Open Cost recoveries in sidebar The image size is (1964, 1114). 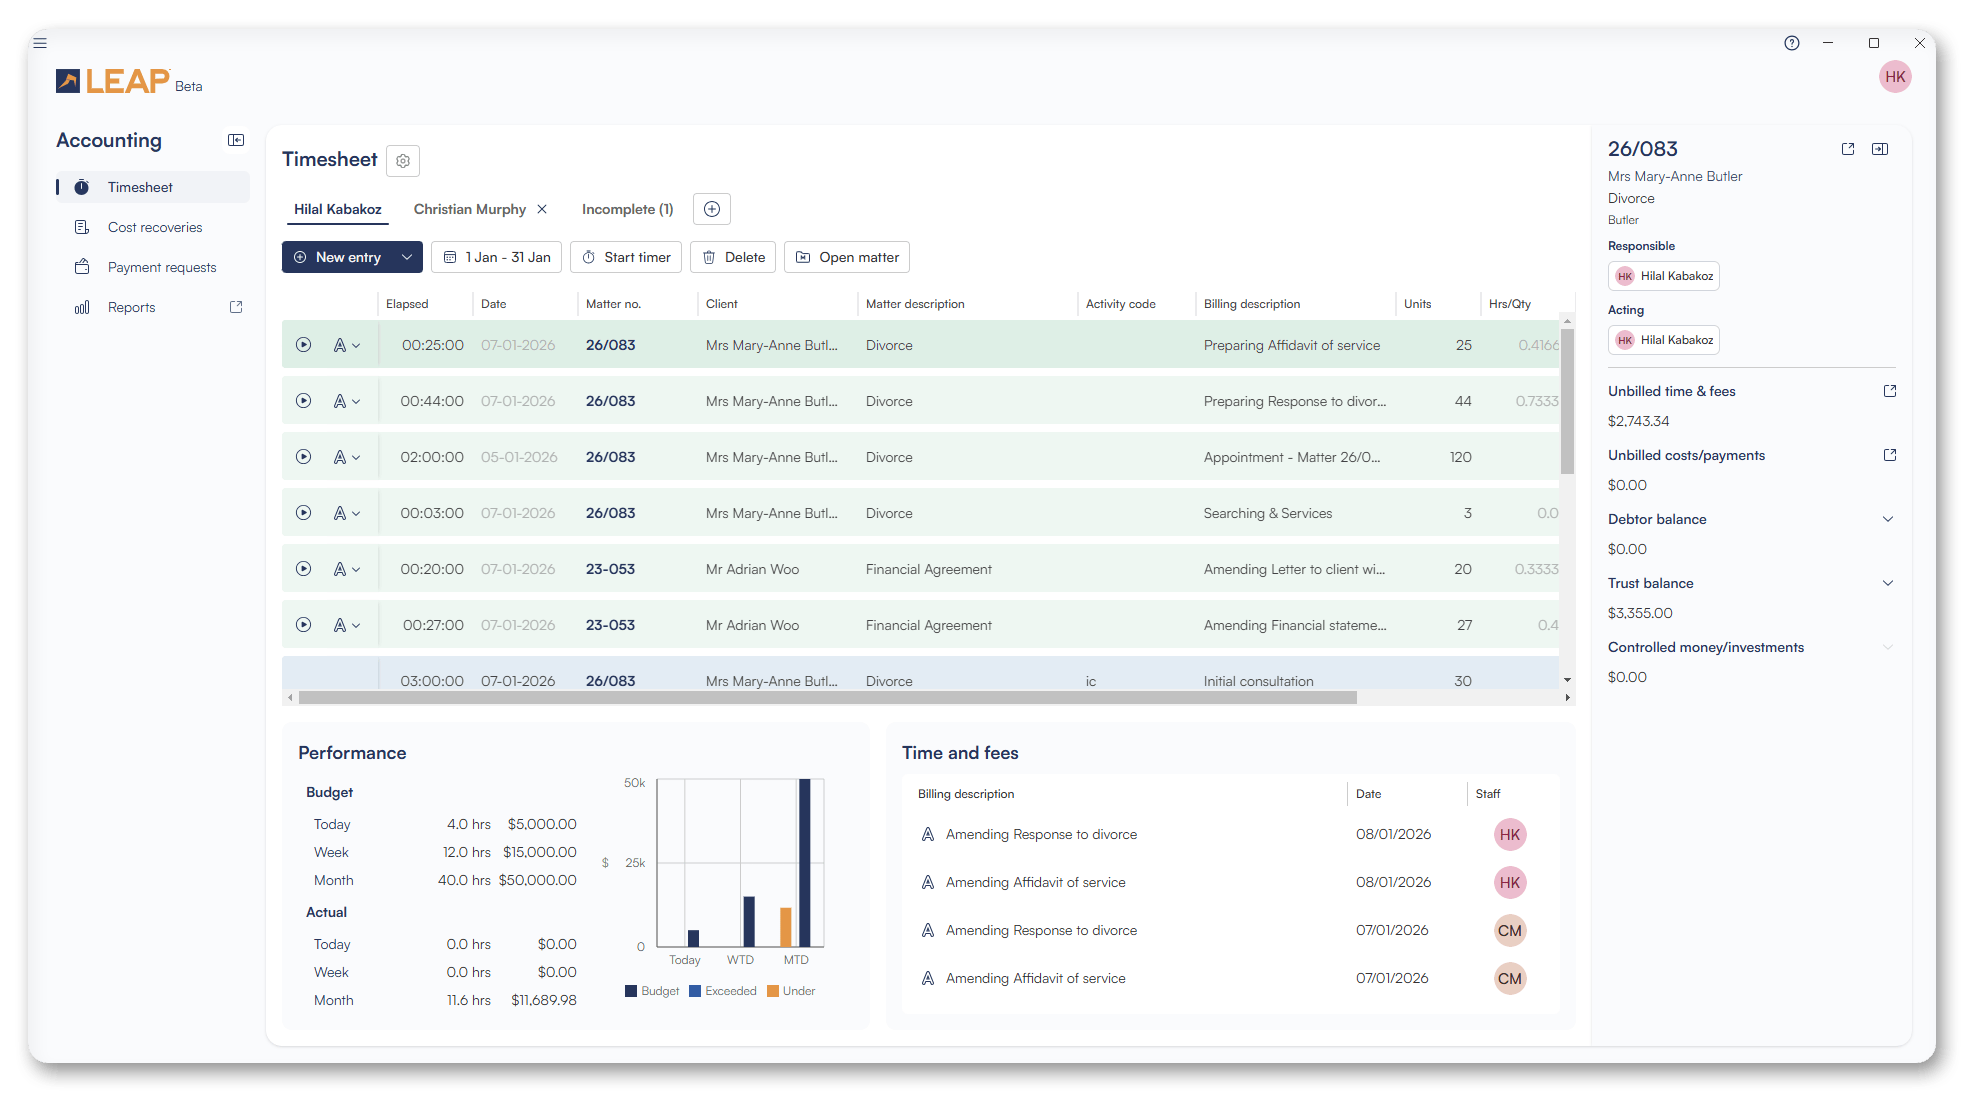[155, 227]
